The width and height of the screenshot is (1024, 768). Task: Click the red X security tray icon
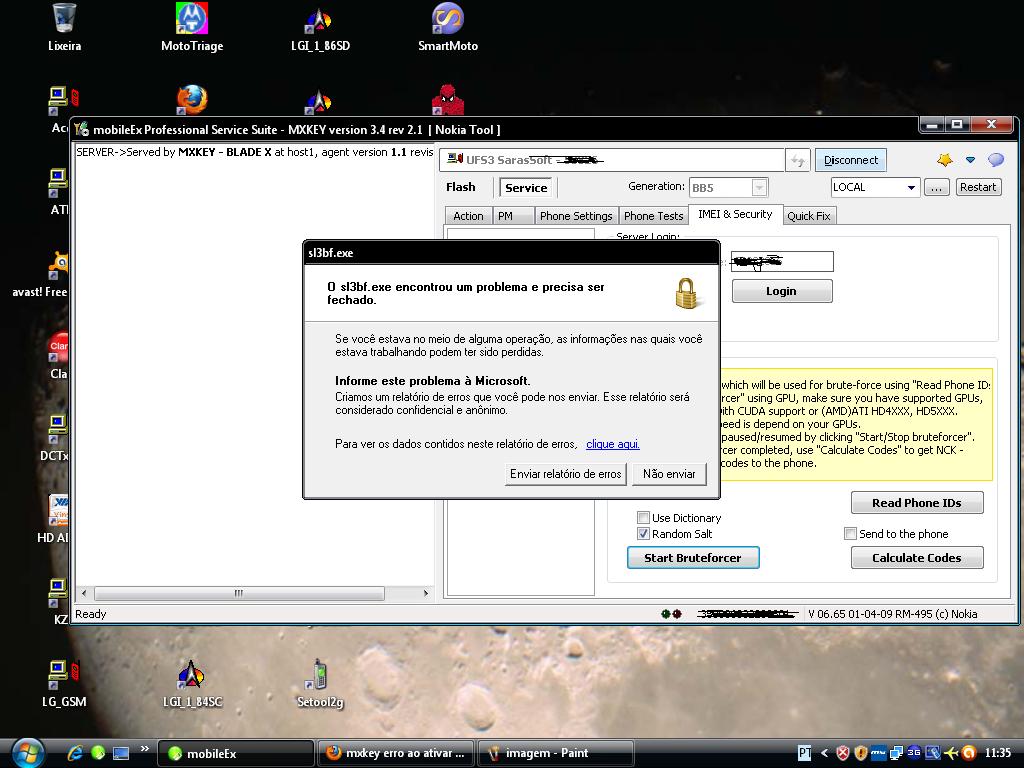(x=843, y=753)
